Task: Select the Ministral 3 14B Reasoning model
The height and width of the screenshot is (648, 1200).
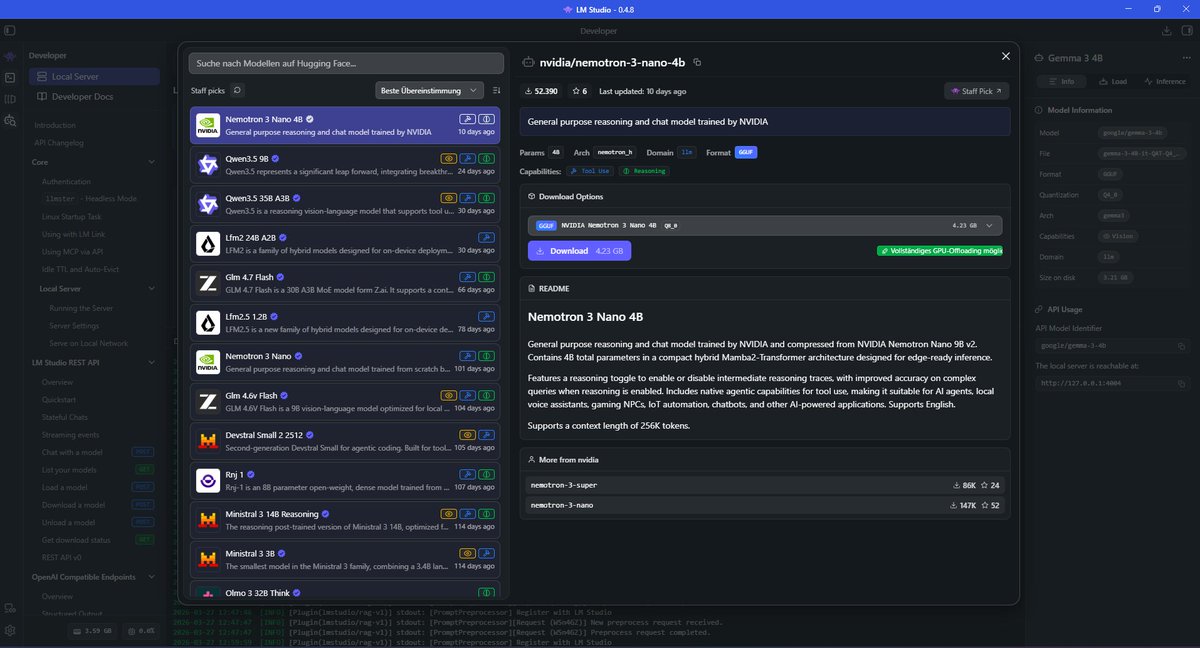Action: 345,519
